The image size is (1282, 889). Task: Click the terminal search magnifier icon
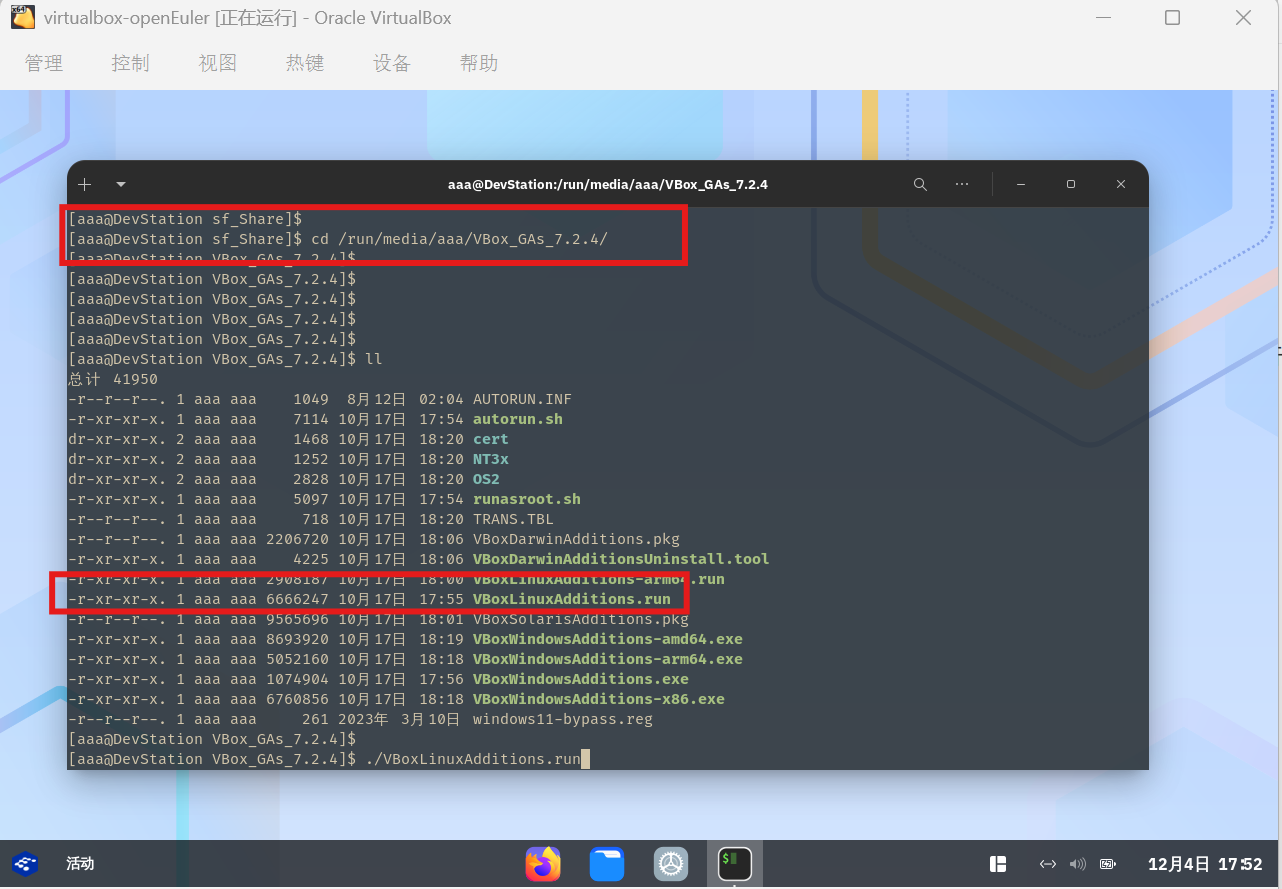coord(920,185)
